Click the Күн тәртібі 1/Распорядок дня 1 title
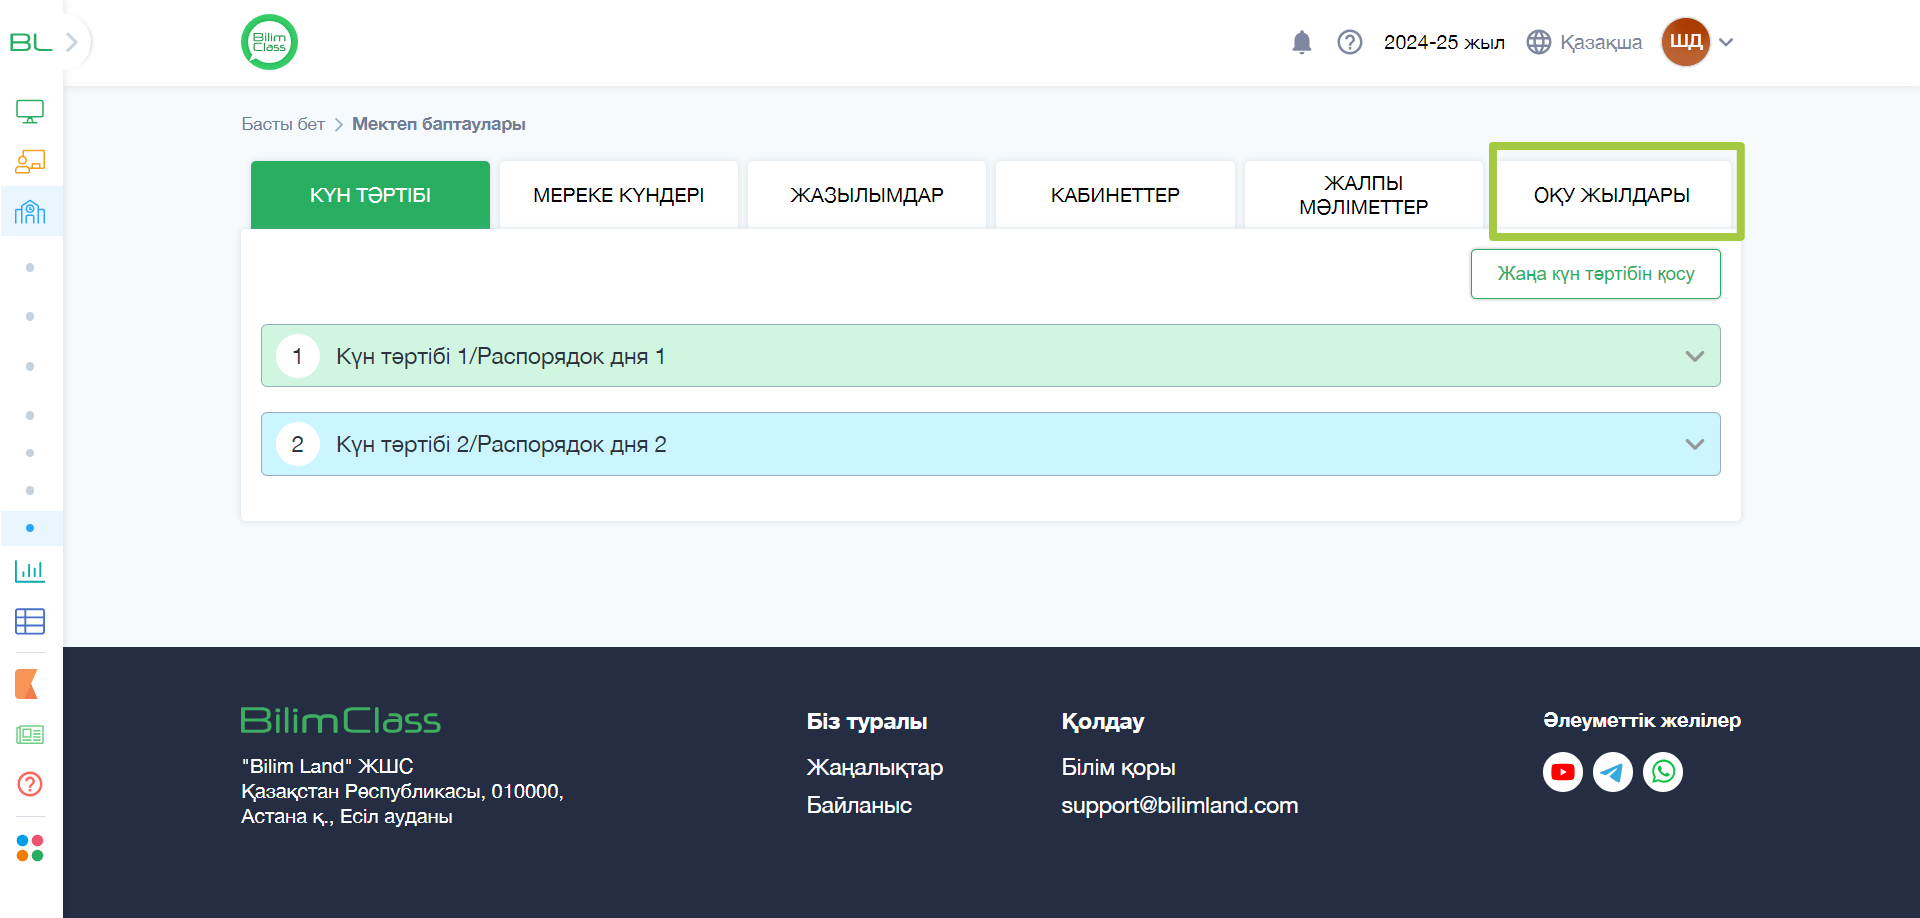This screenshot has width=1920, height=918. [501, 356]
